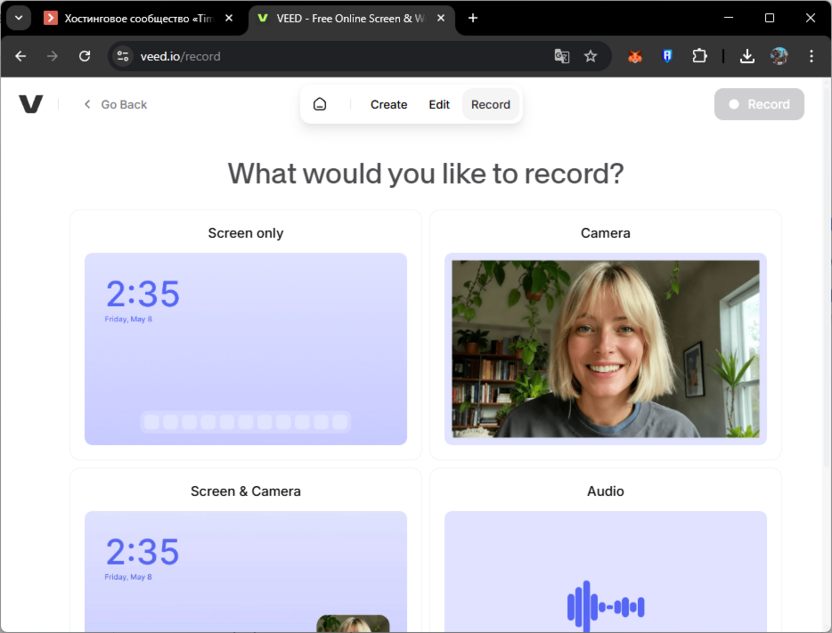Open the home icon in VEED navigation
832x633 pixels.
pos(320,104)
